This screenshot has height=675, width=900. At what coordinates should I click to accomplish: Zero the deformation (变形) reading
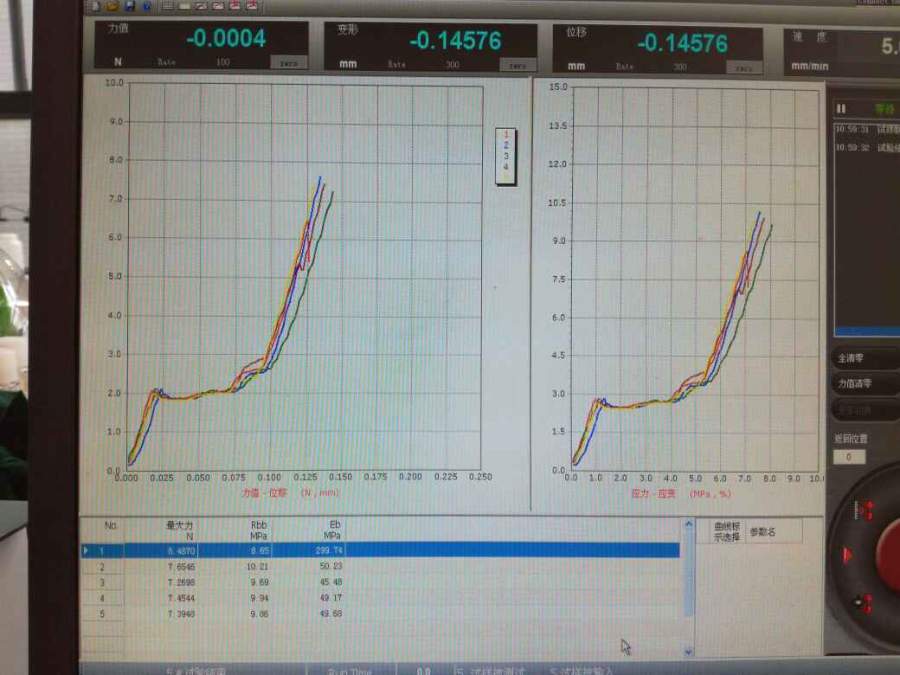[x=517, y=65]
